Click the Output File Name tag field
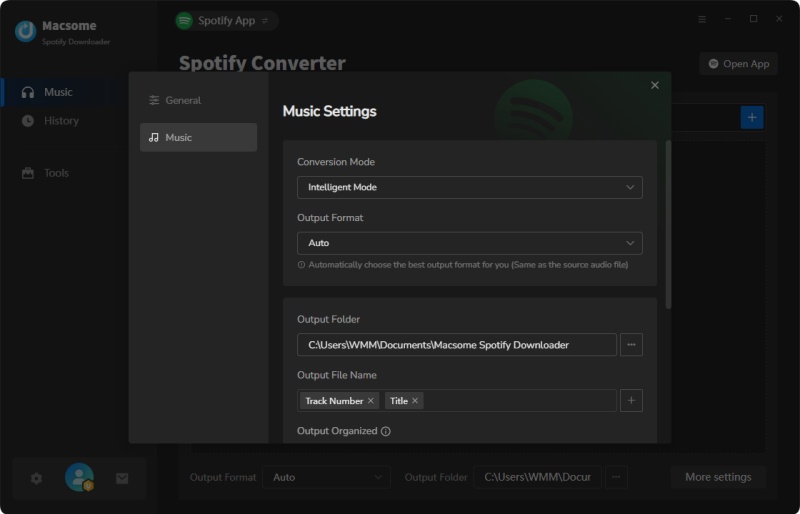Screen dimensions: 800x514 457,401
